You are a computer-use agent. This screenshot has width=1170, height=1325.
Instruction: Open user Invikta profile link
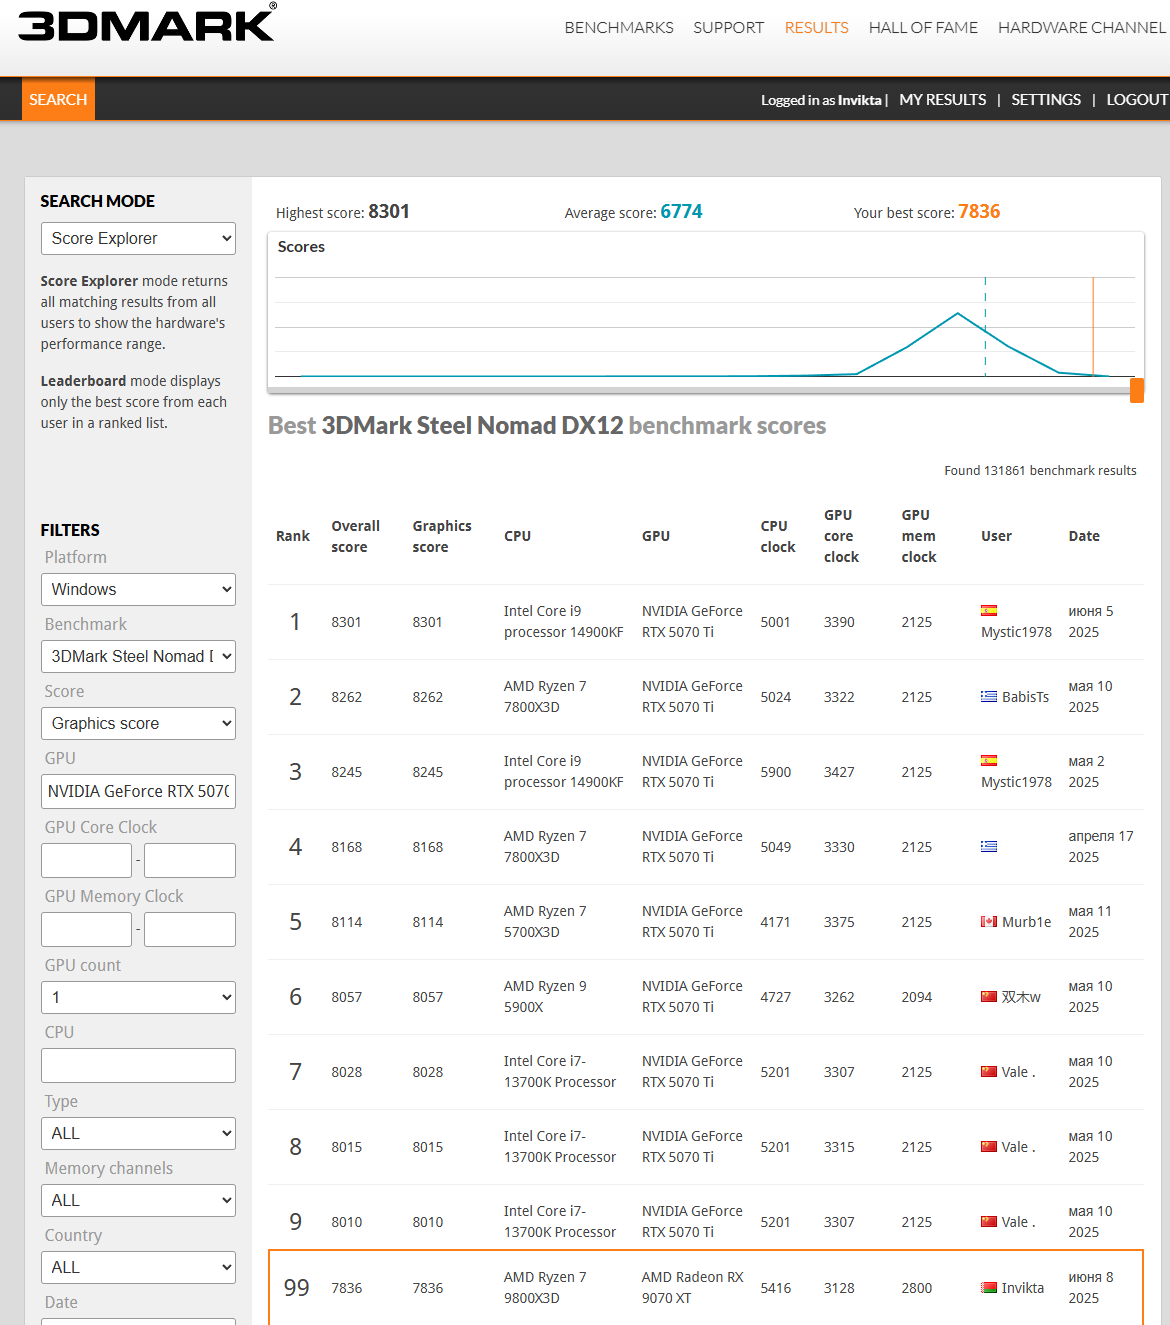tap(1023, 1288)
